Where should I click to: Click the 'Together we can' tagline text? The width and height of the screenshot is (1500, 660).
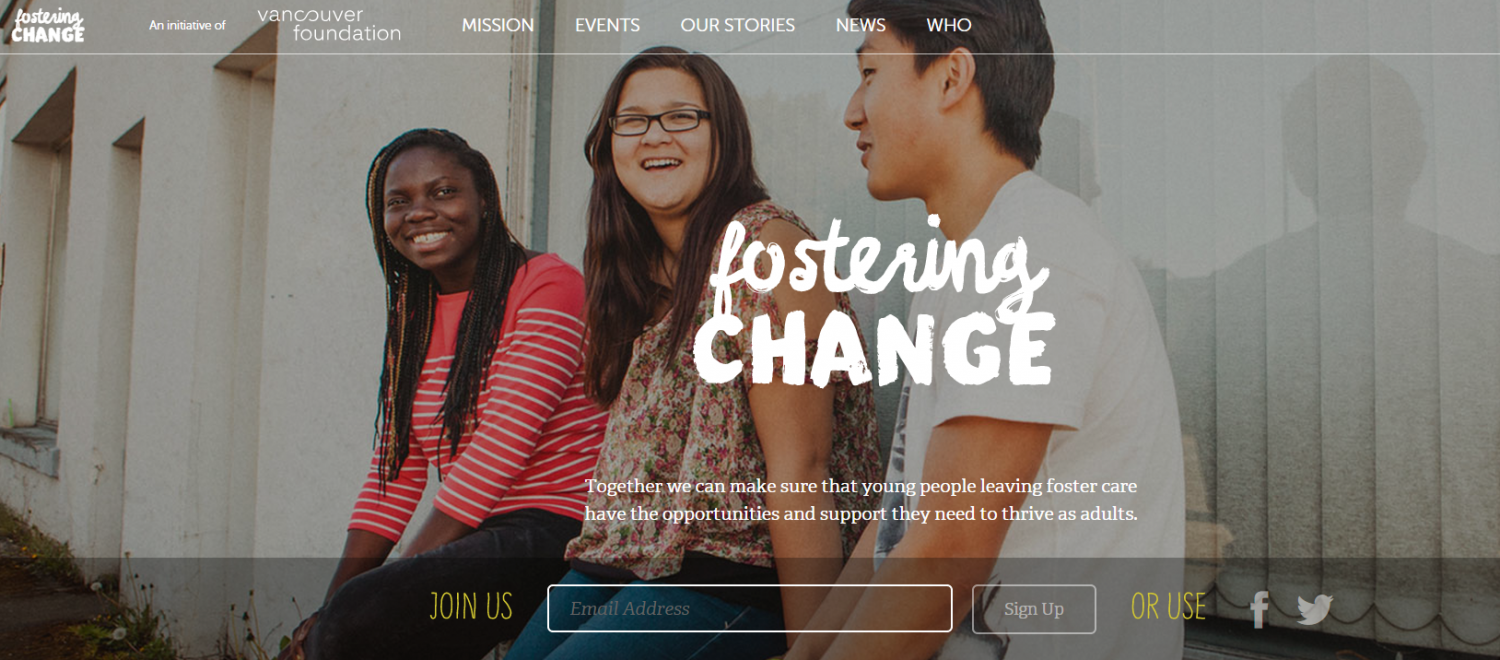pos(861,500)
